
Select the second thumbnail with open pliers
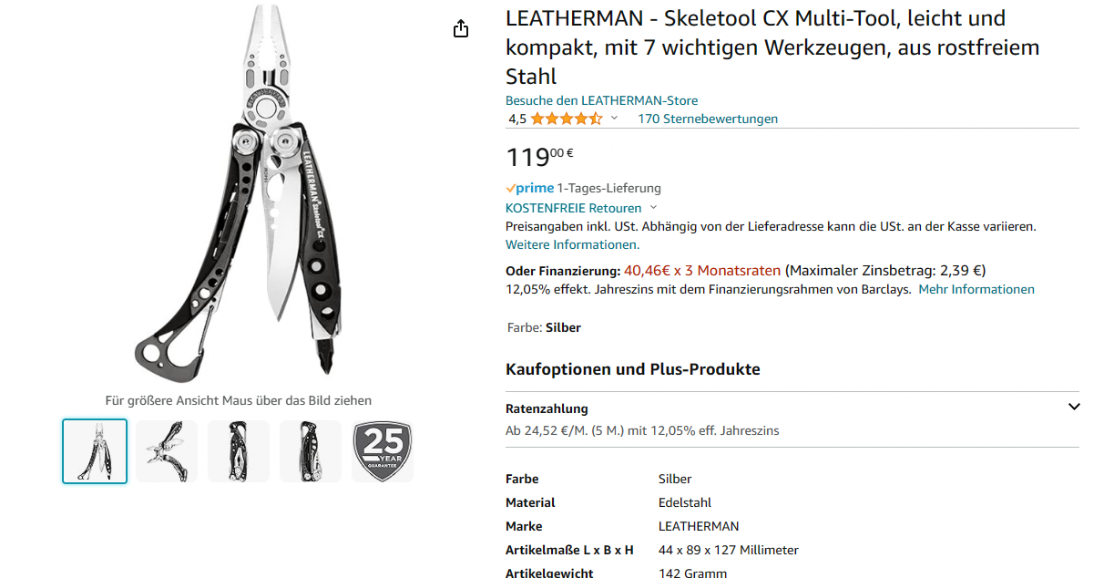[167, 451]
